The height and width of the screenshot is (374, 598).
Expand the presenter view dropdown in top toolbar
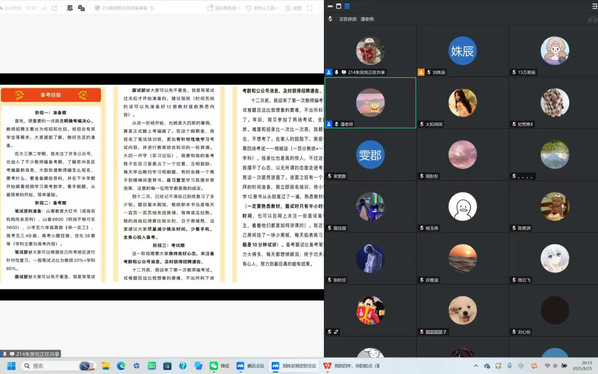223,8
